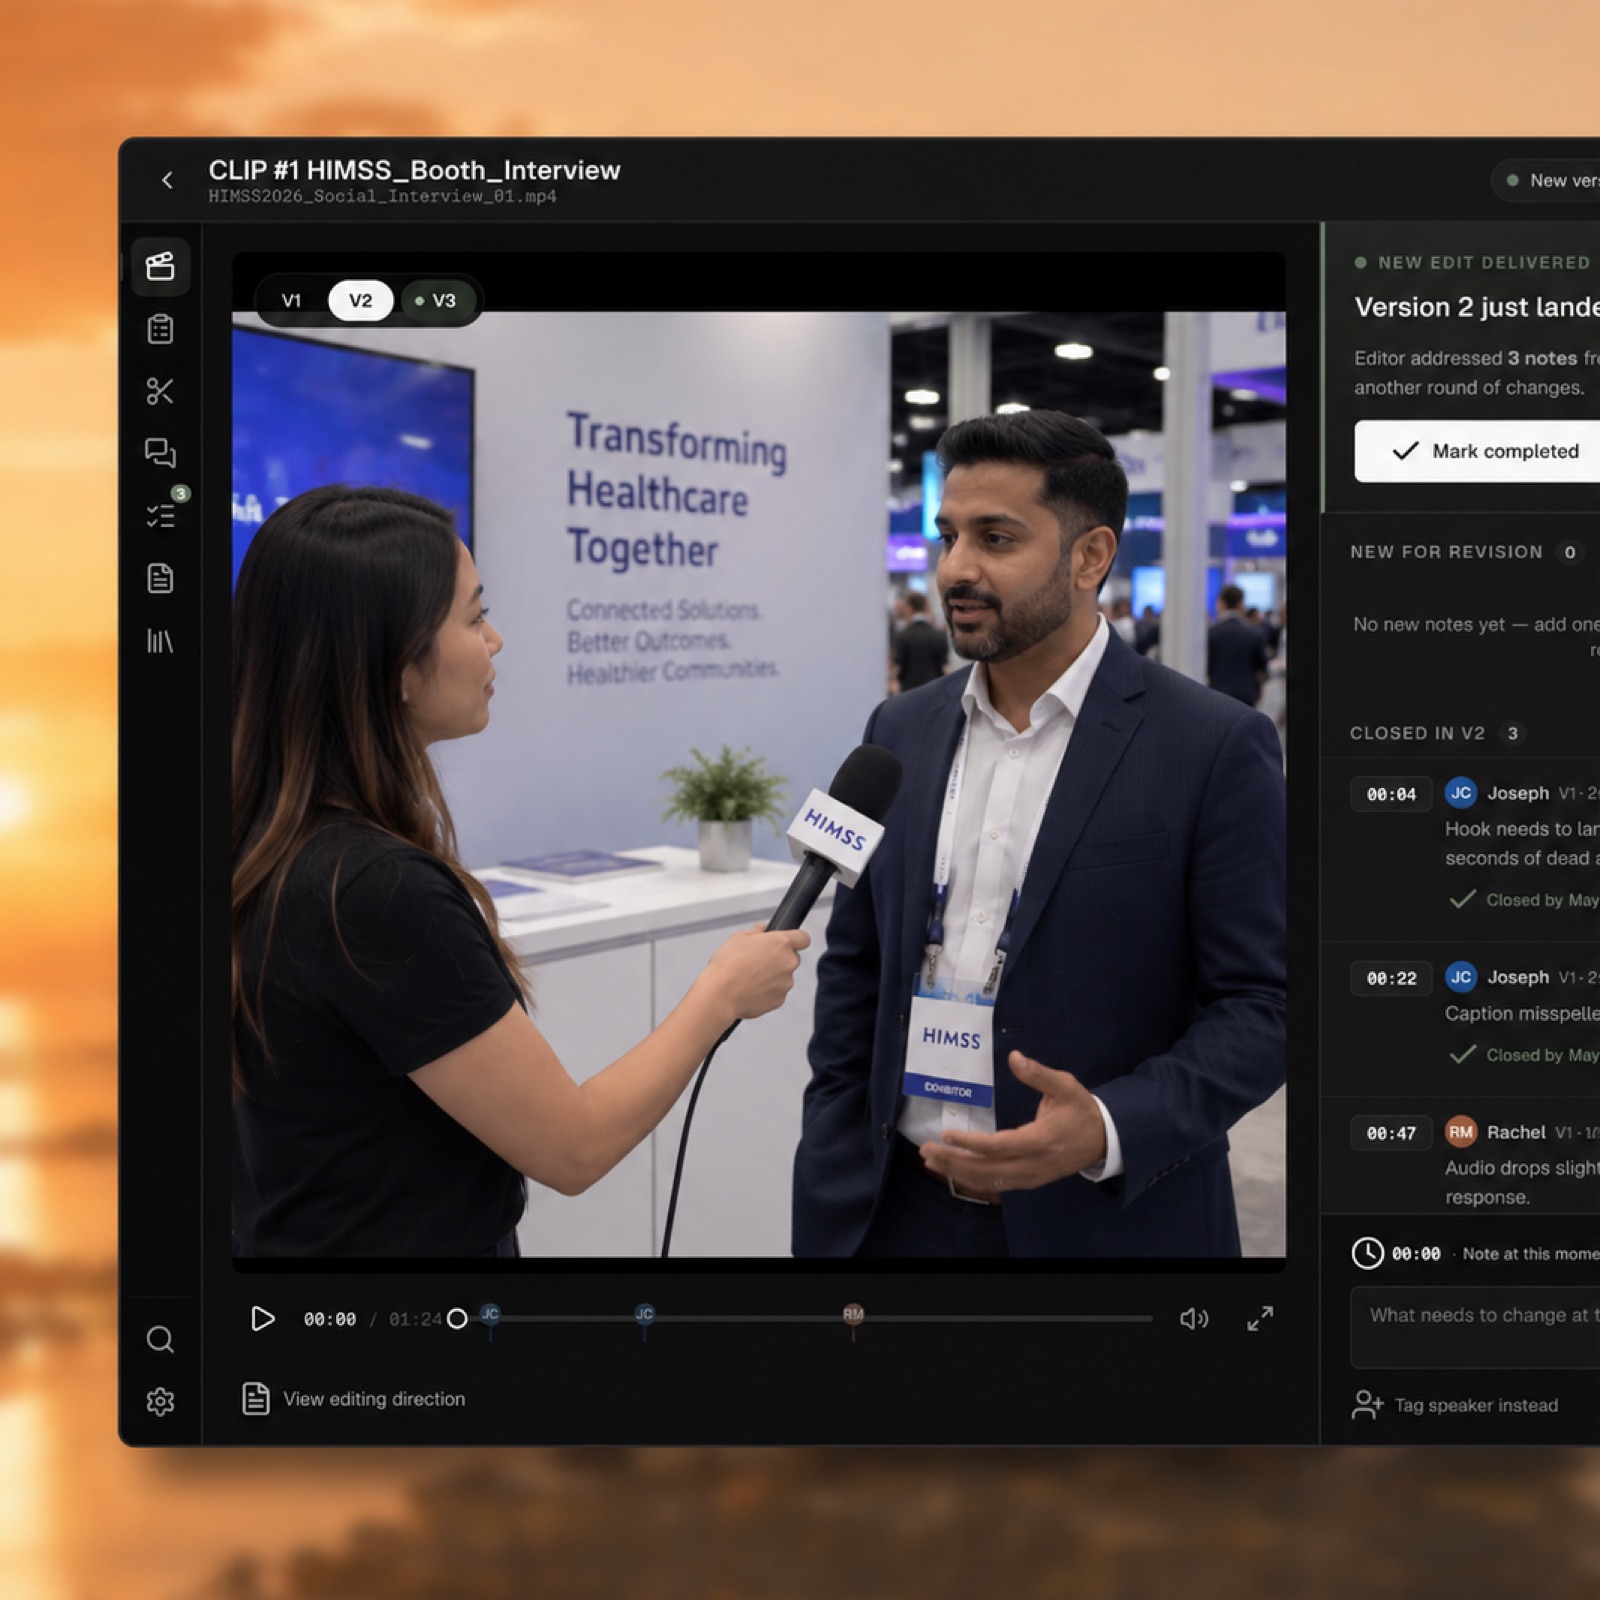This screenshot has width=1600, height=1600.
Task: Open settings via the gear icon
Action: point(160,1402)
